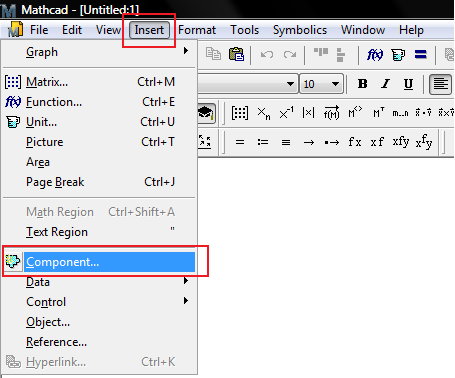Click the Dot Product icon
The height and width of the screenshot is (378, 455).
(423, 113)
